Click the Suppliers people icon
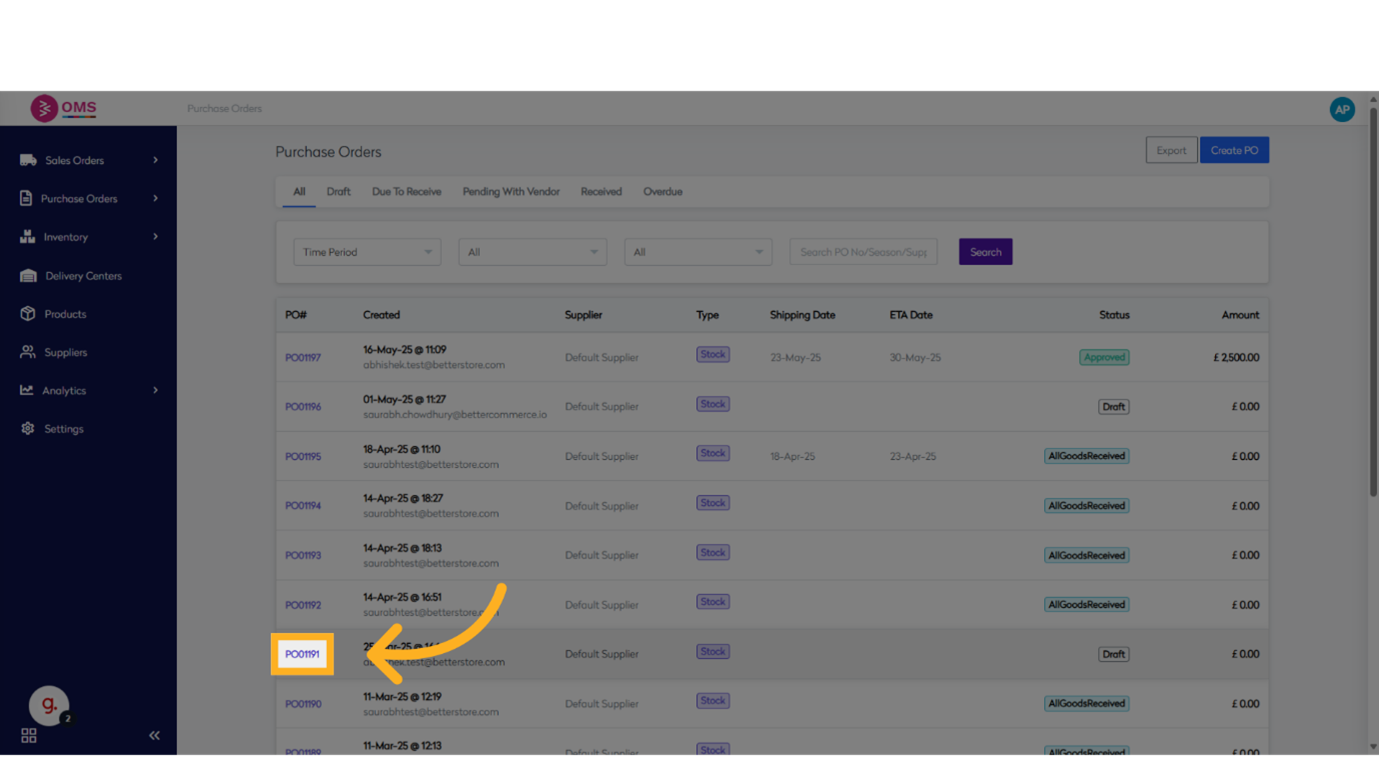Screen dimensions: 1379x776 point(28,352)
